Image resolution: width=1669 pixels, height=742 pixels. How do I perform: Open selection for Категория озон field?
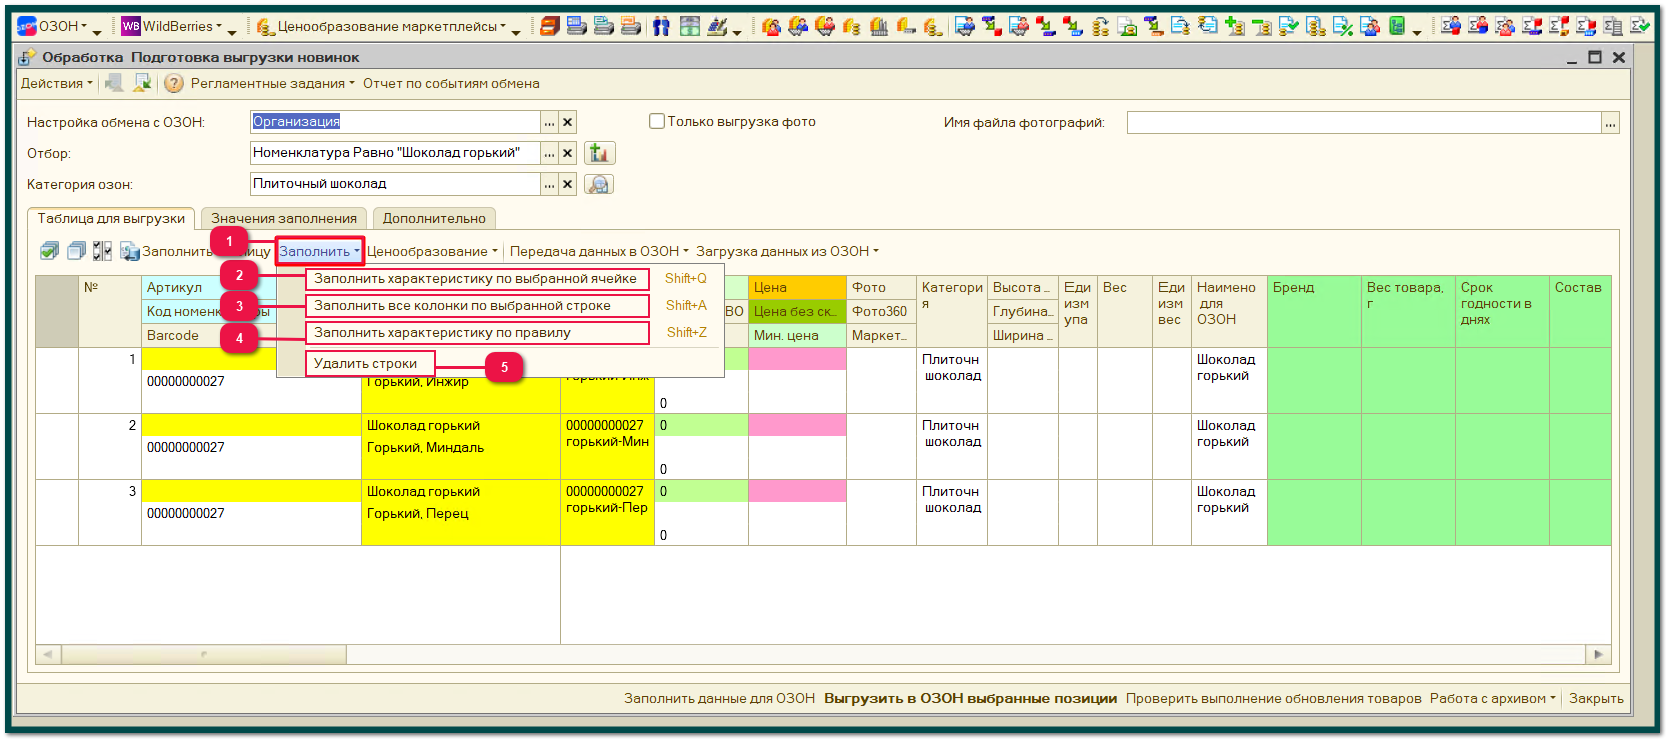point(549,184)
